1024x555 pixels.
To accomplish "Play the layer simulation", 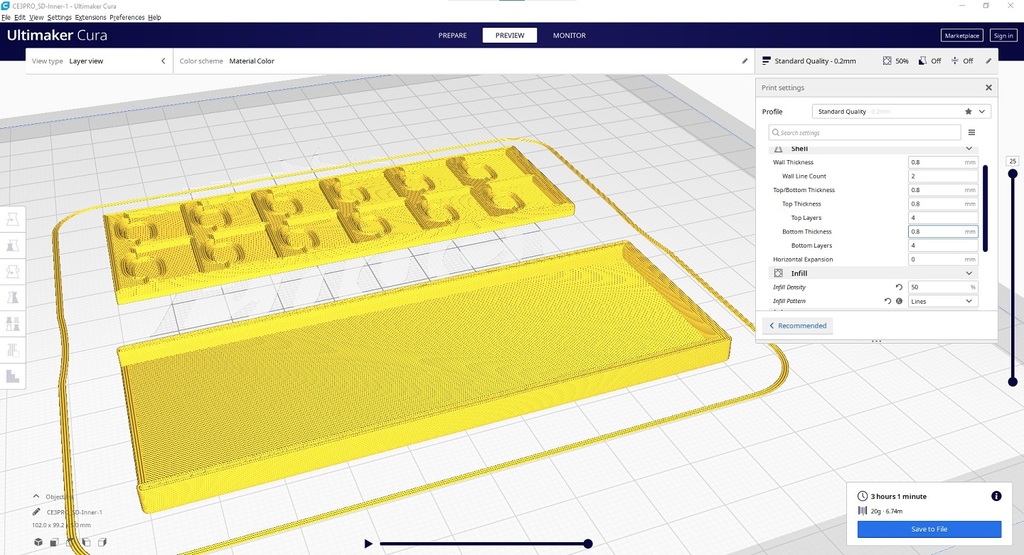I will pyautogui.click(x=368, y=544).
